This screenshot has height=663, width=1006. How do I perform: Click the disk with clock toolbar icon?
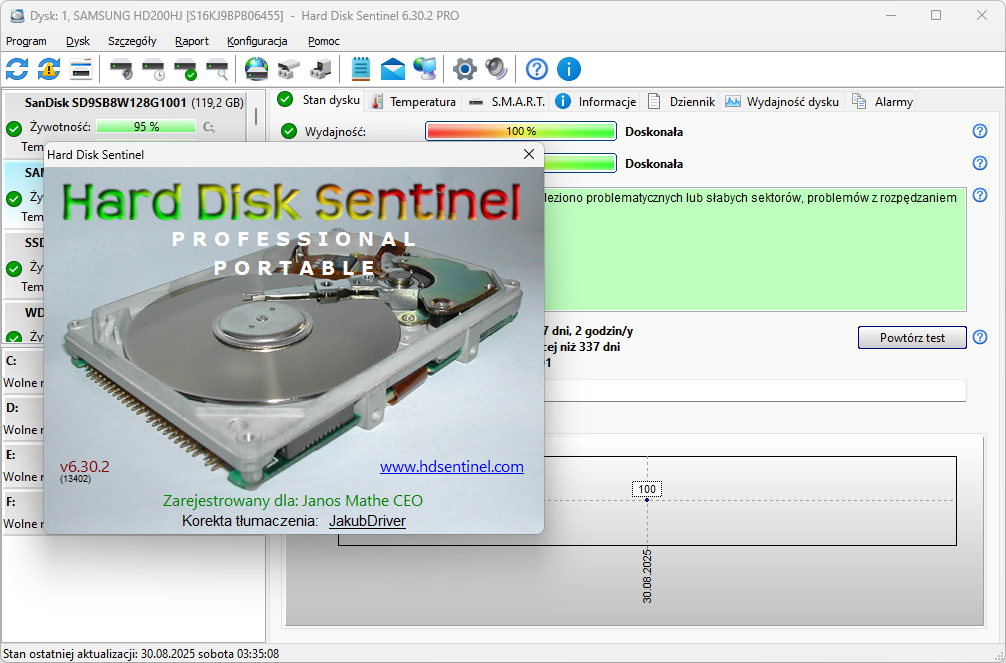point(153,69)
